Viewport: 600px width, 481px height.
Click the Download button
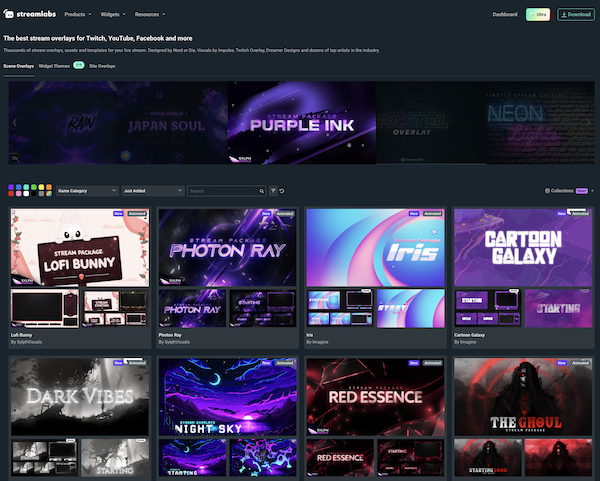tap(576, 15)
